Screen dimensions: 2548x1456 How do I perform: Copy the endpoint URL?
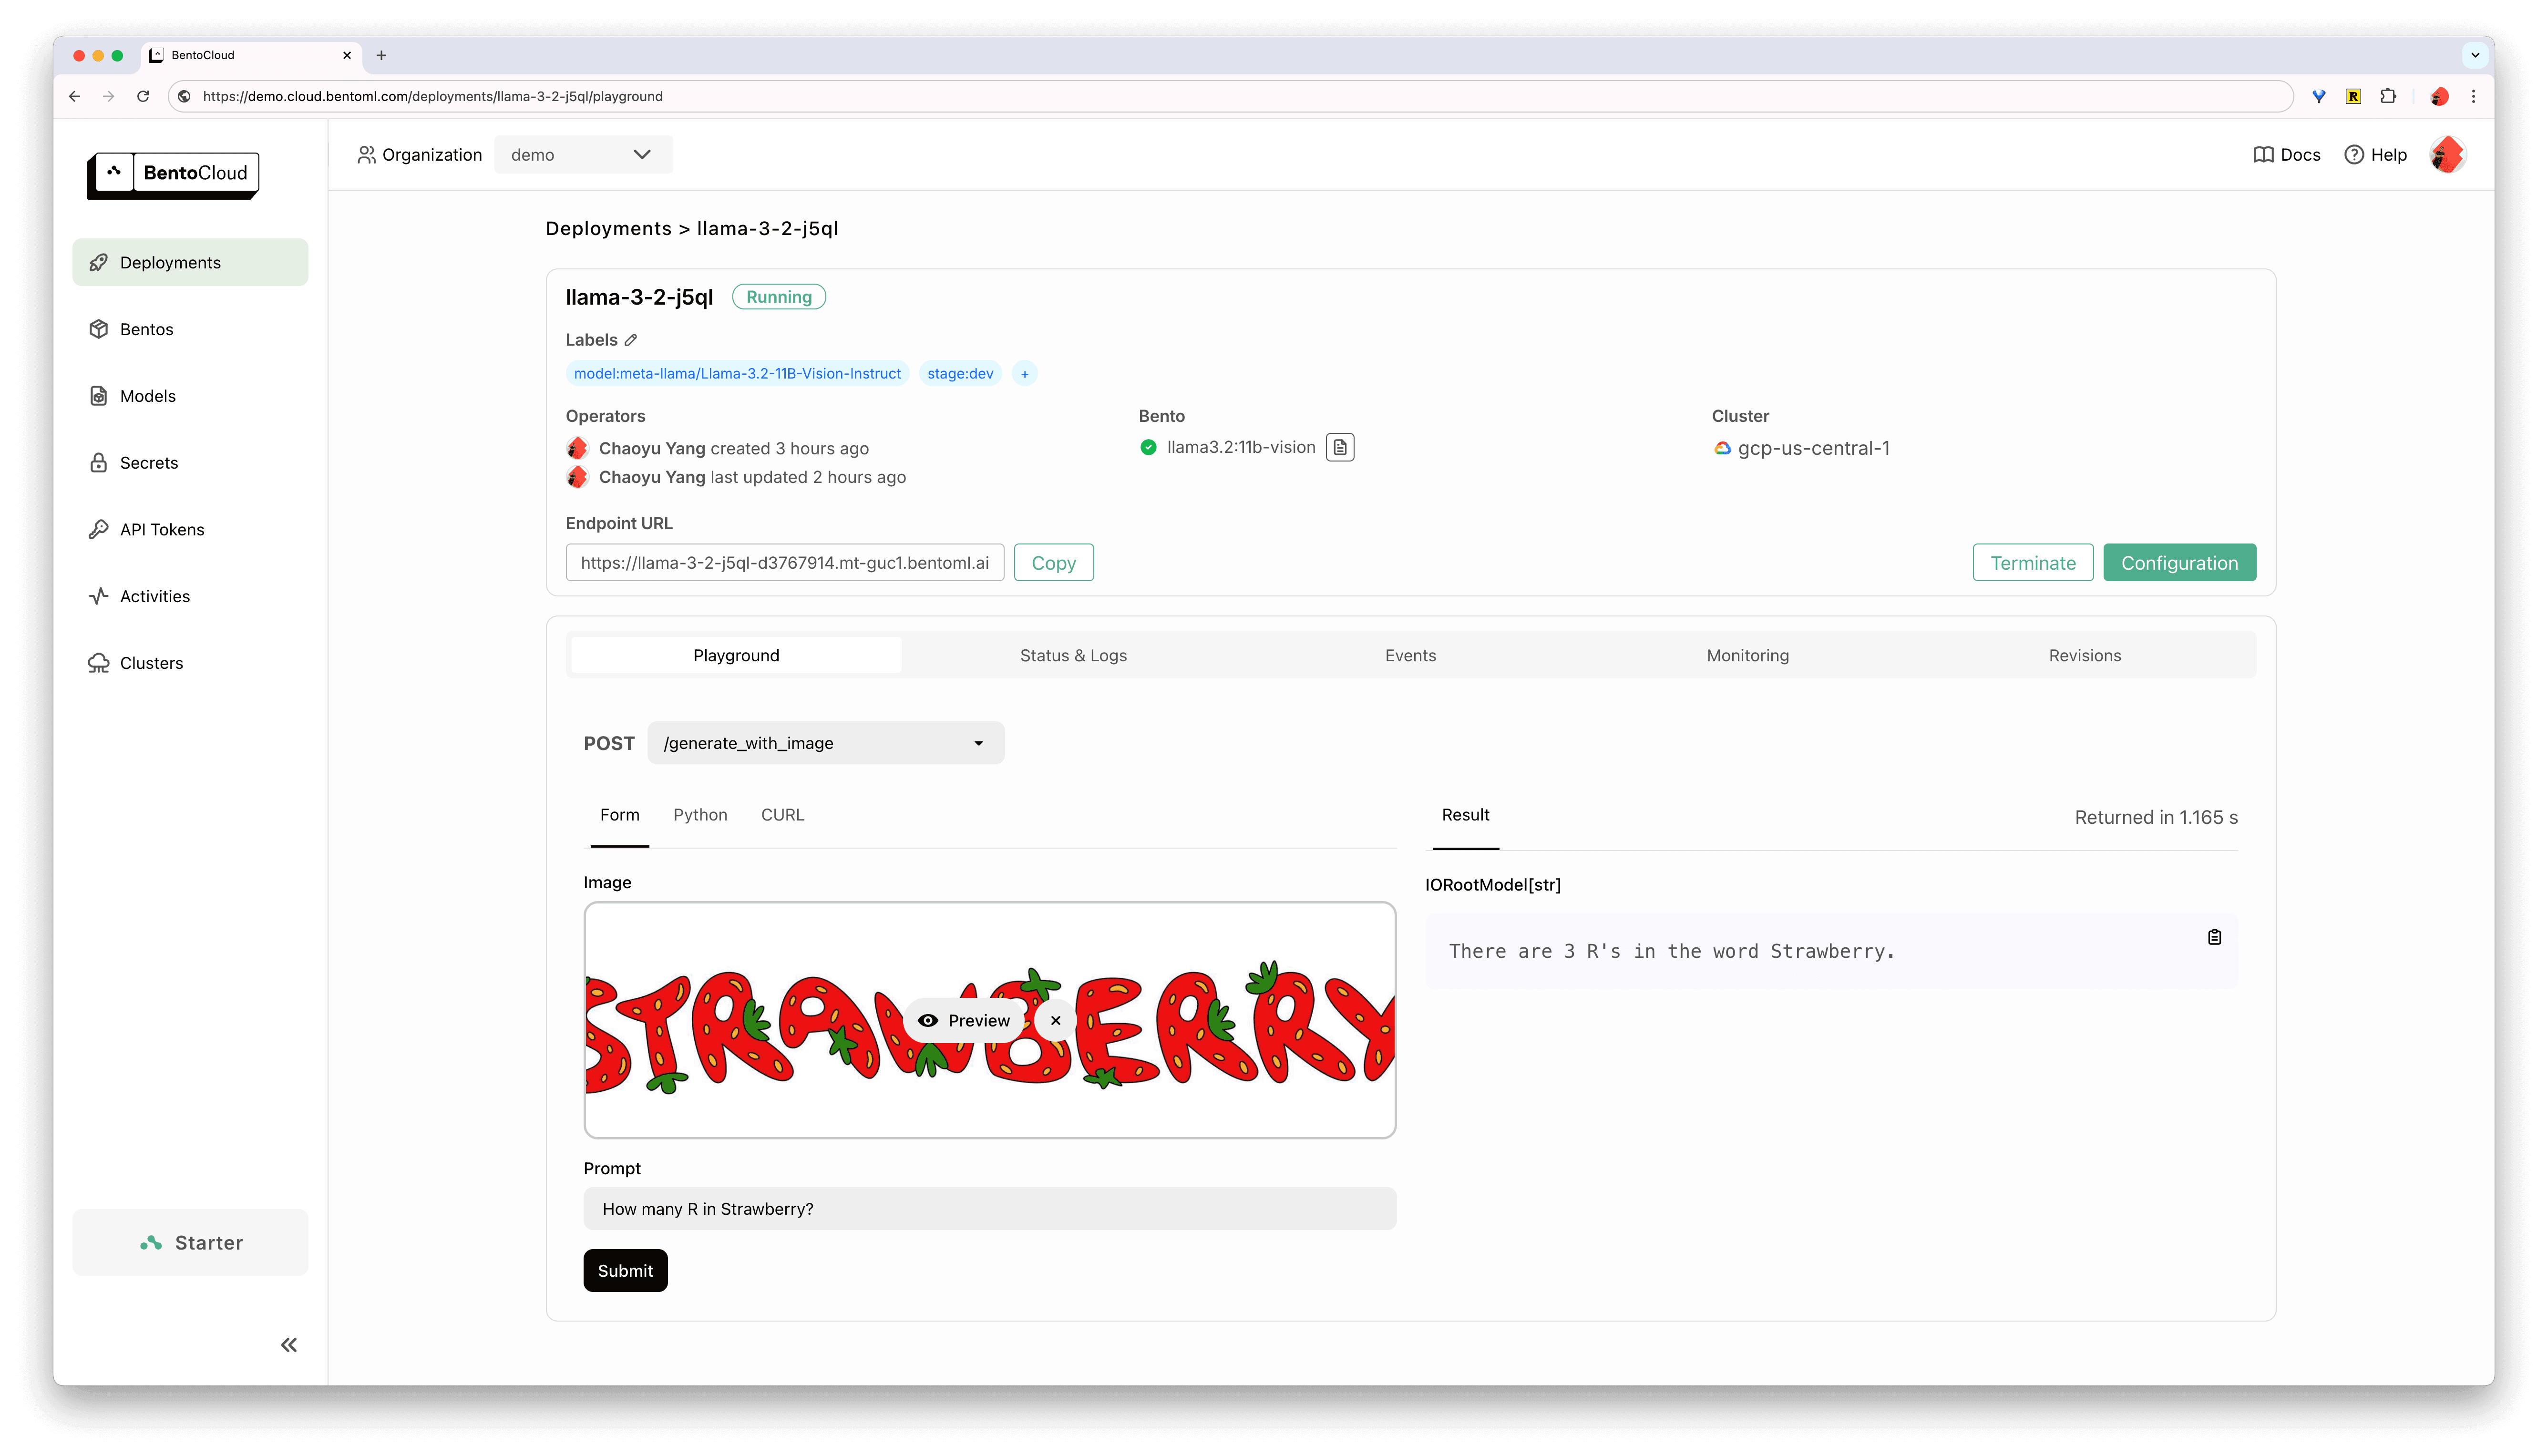click(1053, 562)
